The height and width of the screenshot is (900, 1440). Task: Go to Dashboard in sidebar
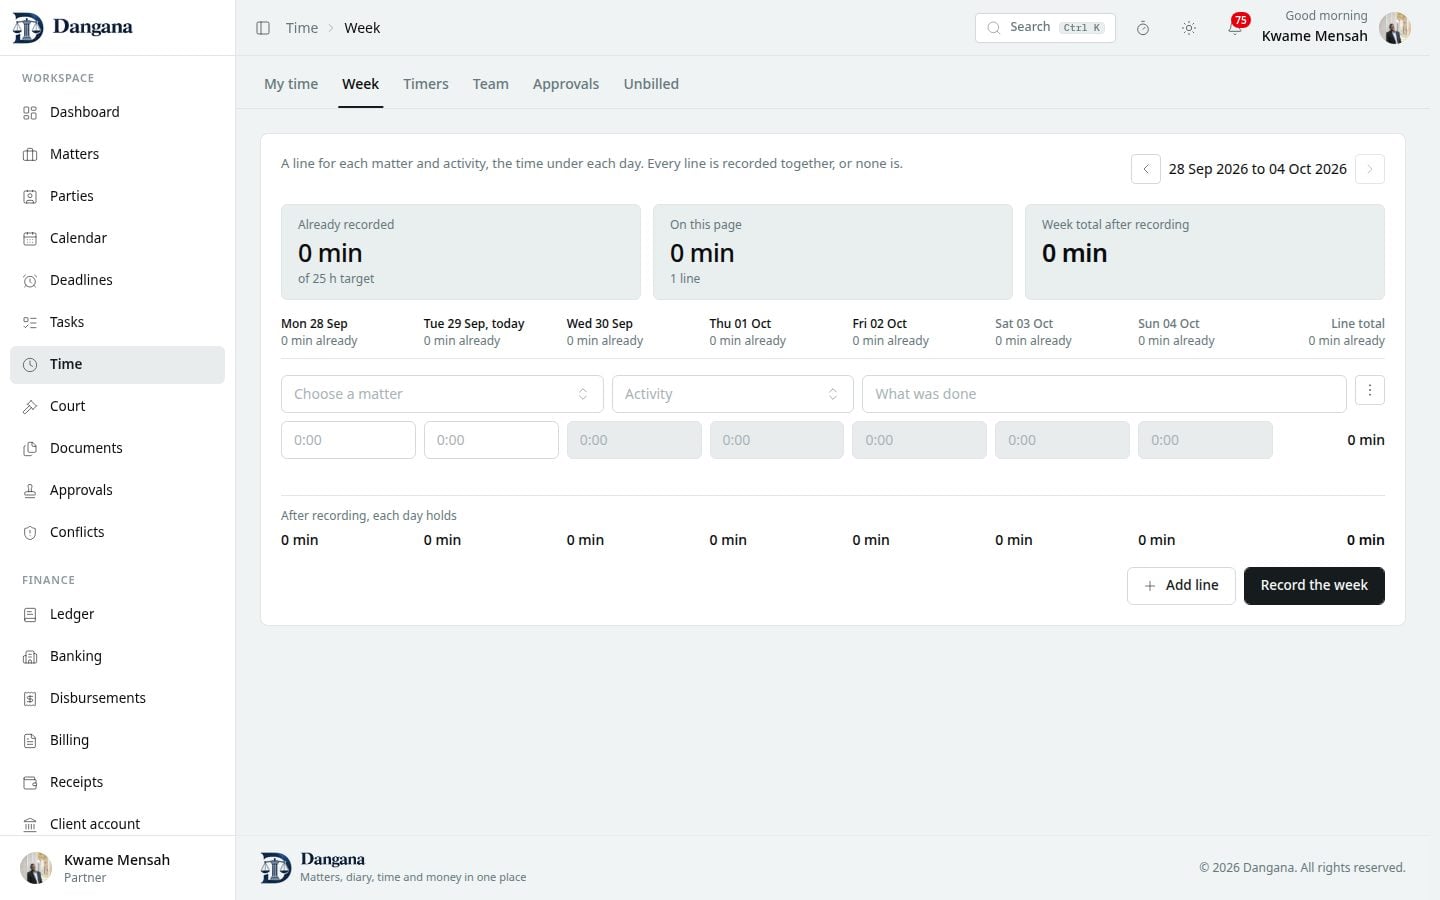coord(117,112)
